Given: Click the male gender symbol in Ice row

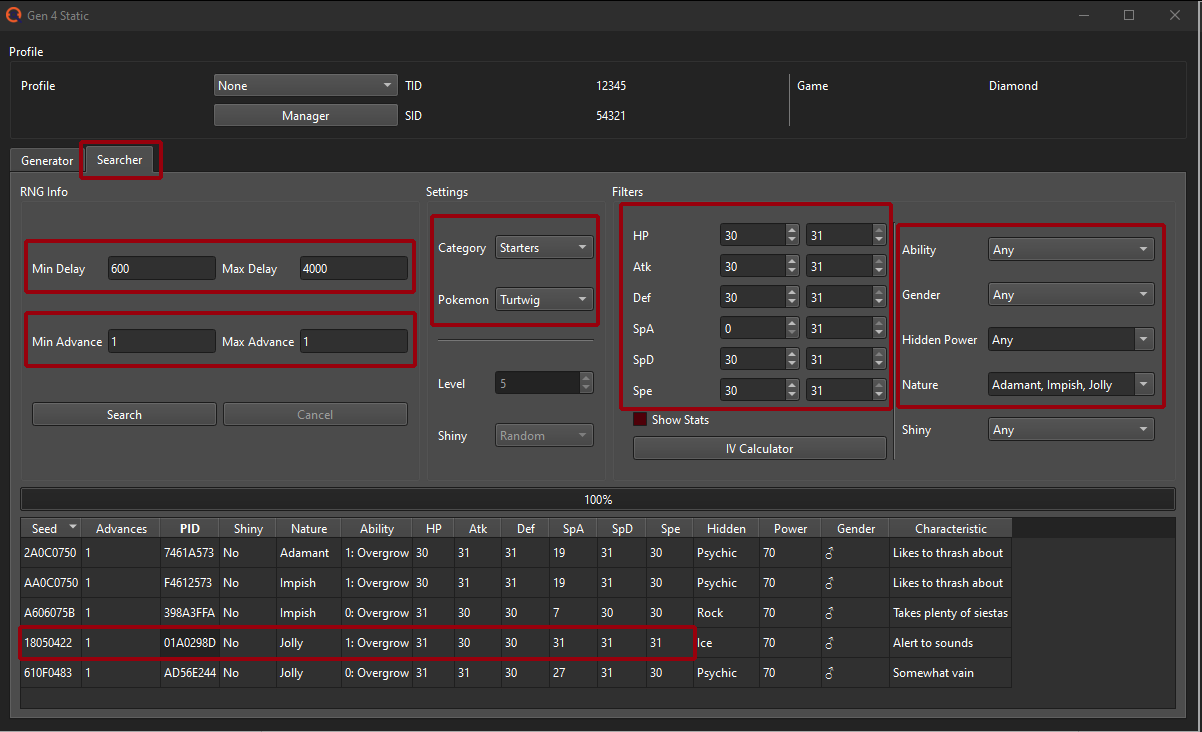Looking at the screenshot, I should pyautogui.click(x=829, y=643).
